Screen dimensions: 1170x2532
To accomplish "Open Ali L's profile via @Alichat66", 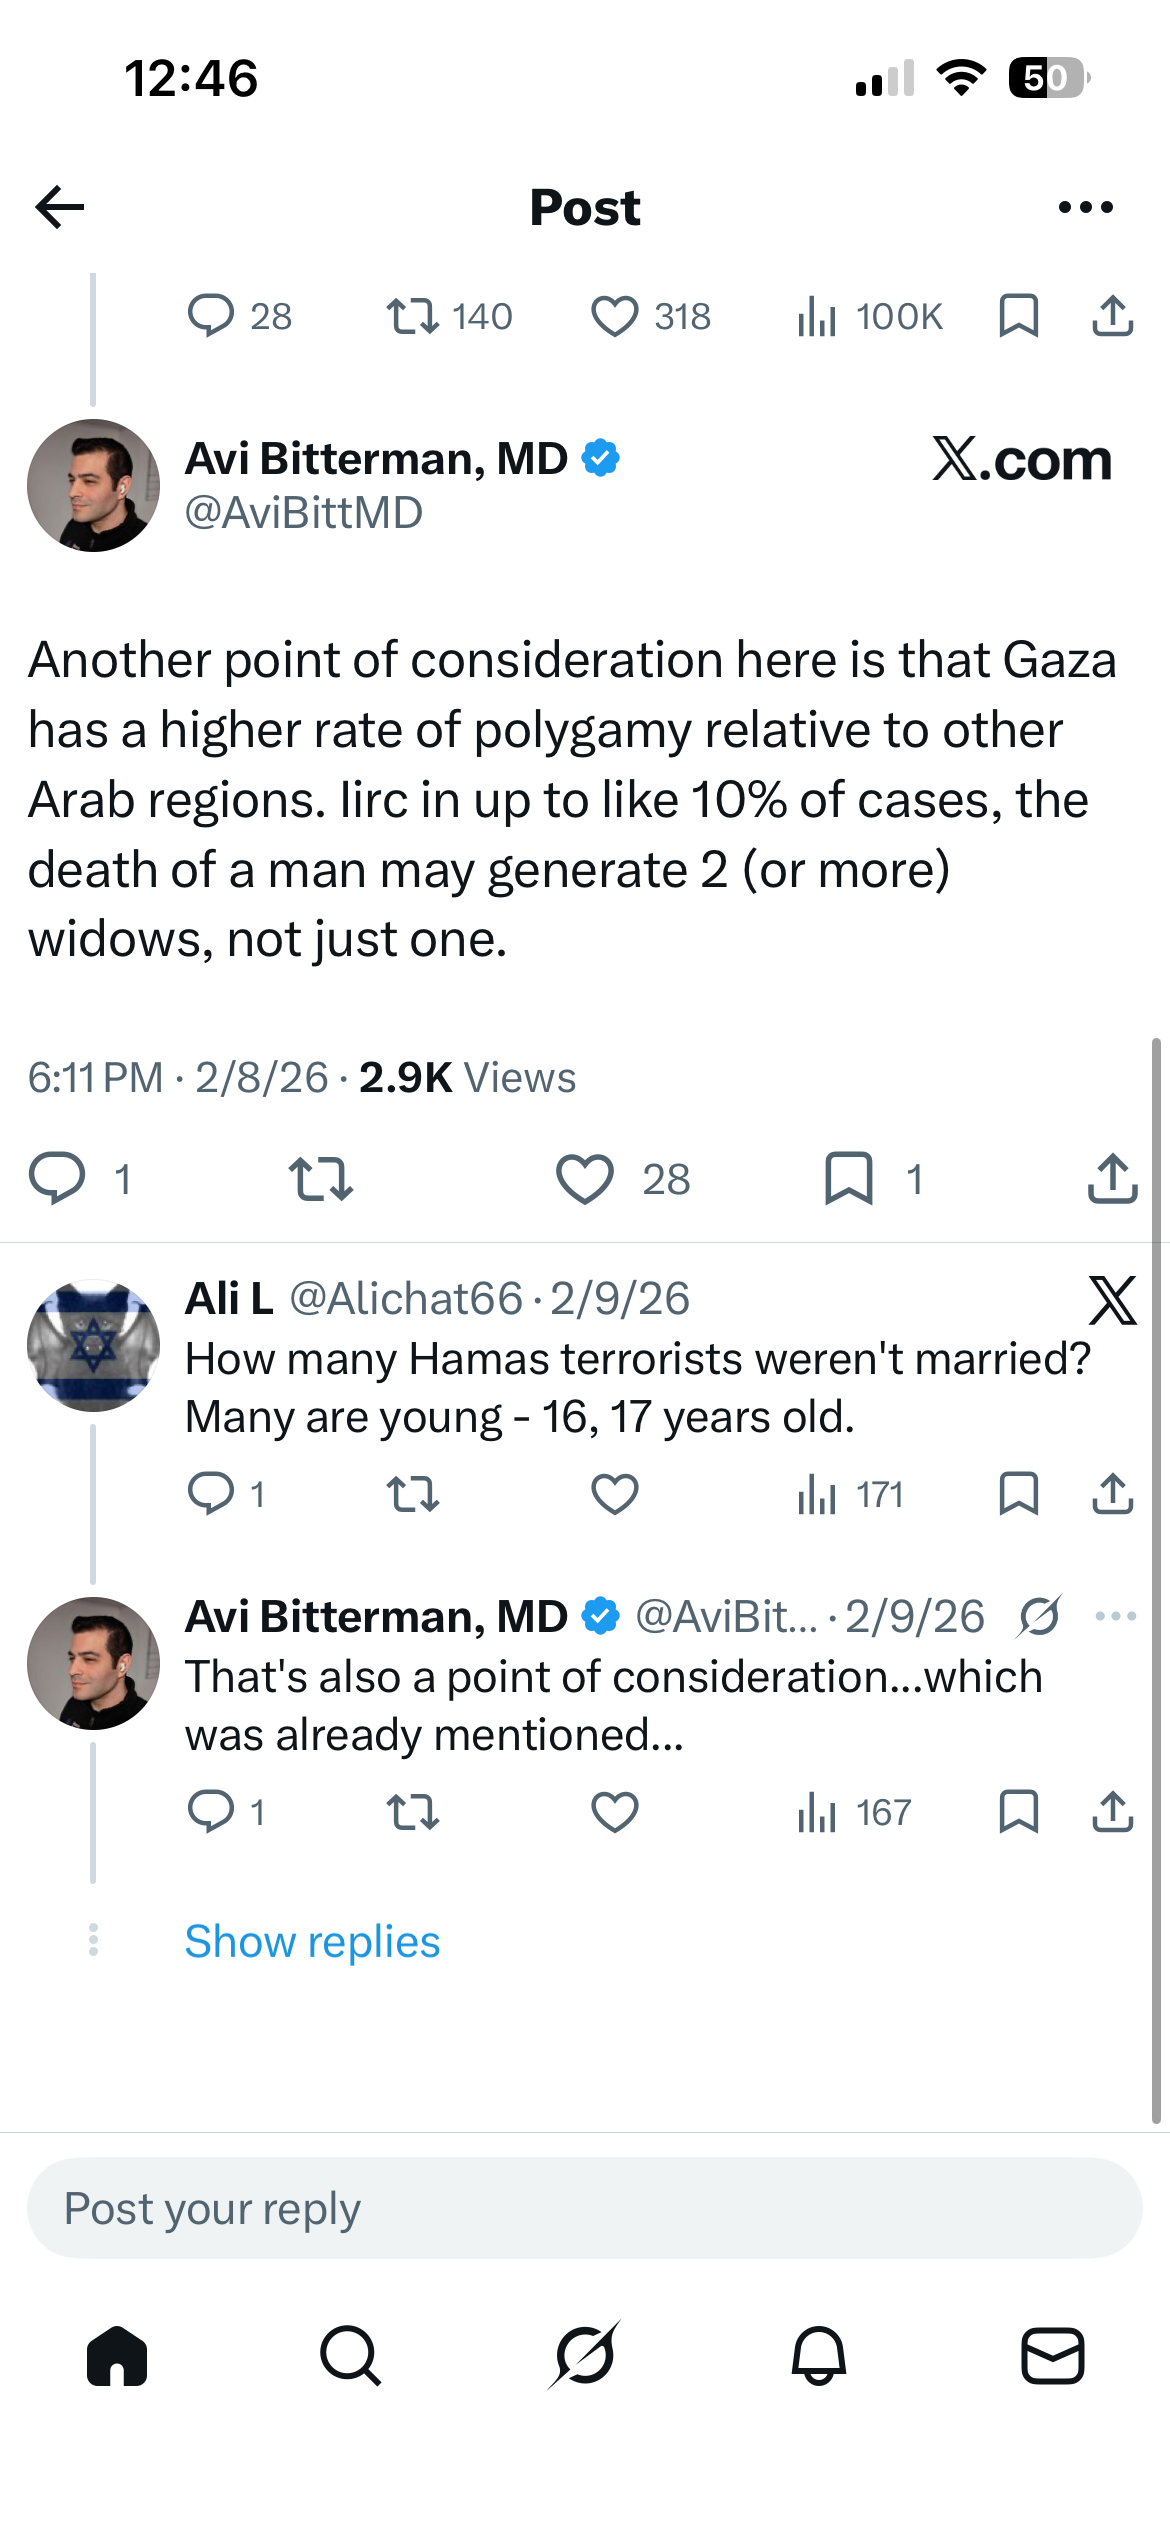I will pyautogui.click(x=406, y=1299).
